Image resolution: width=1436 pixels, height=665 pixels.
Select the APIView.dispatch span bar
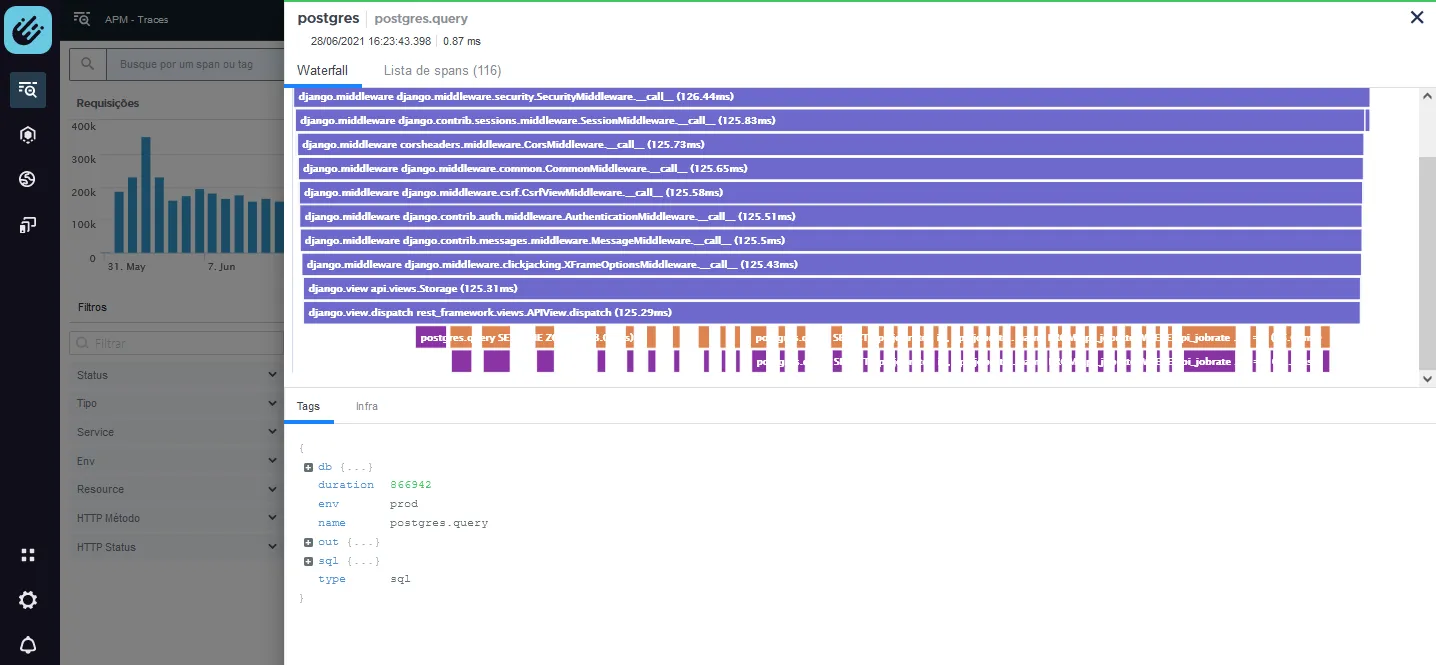831,313
